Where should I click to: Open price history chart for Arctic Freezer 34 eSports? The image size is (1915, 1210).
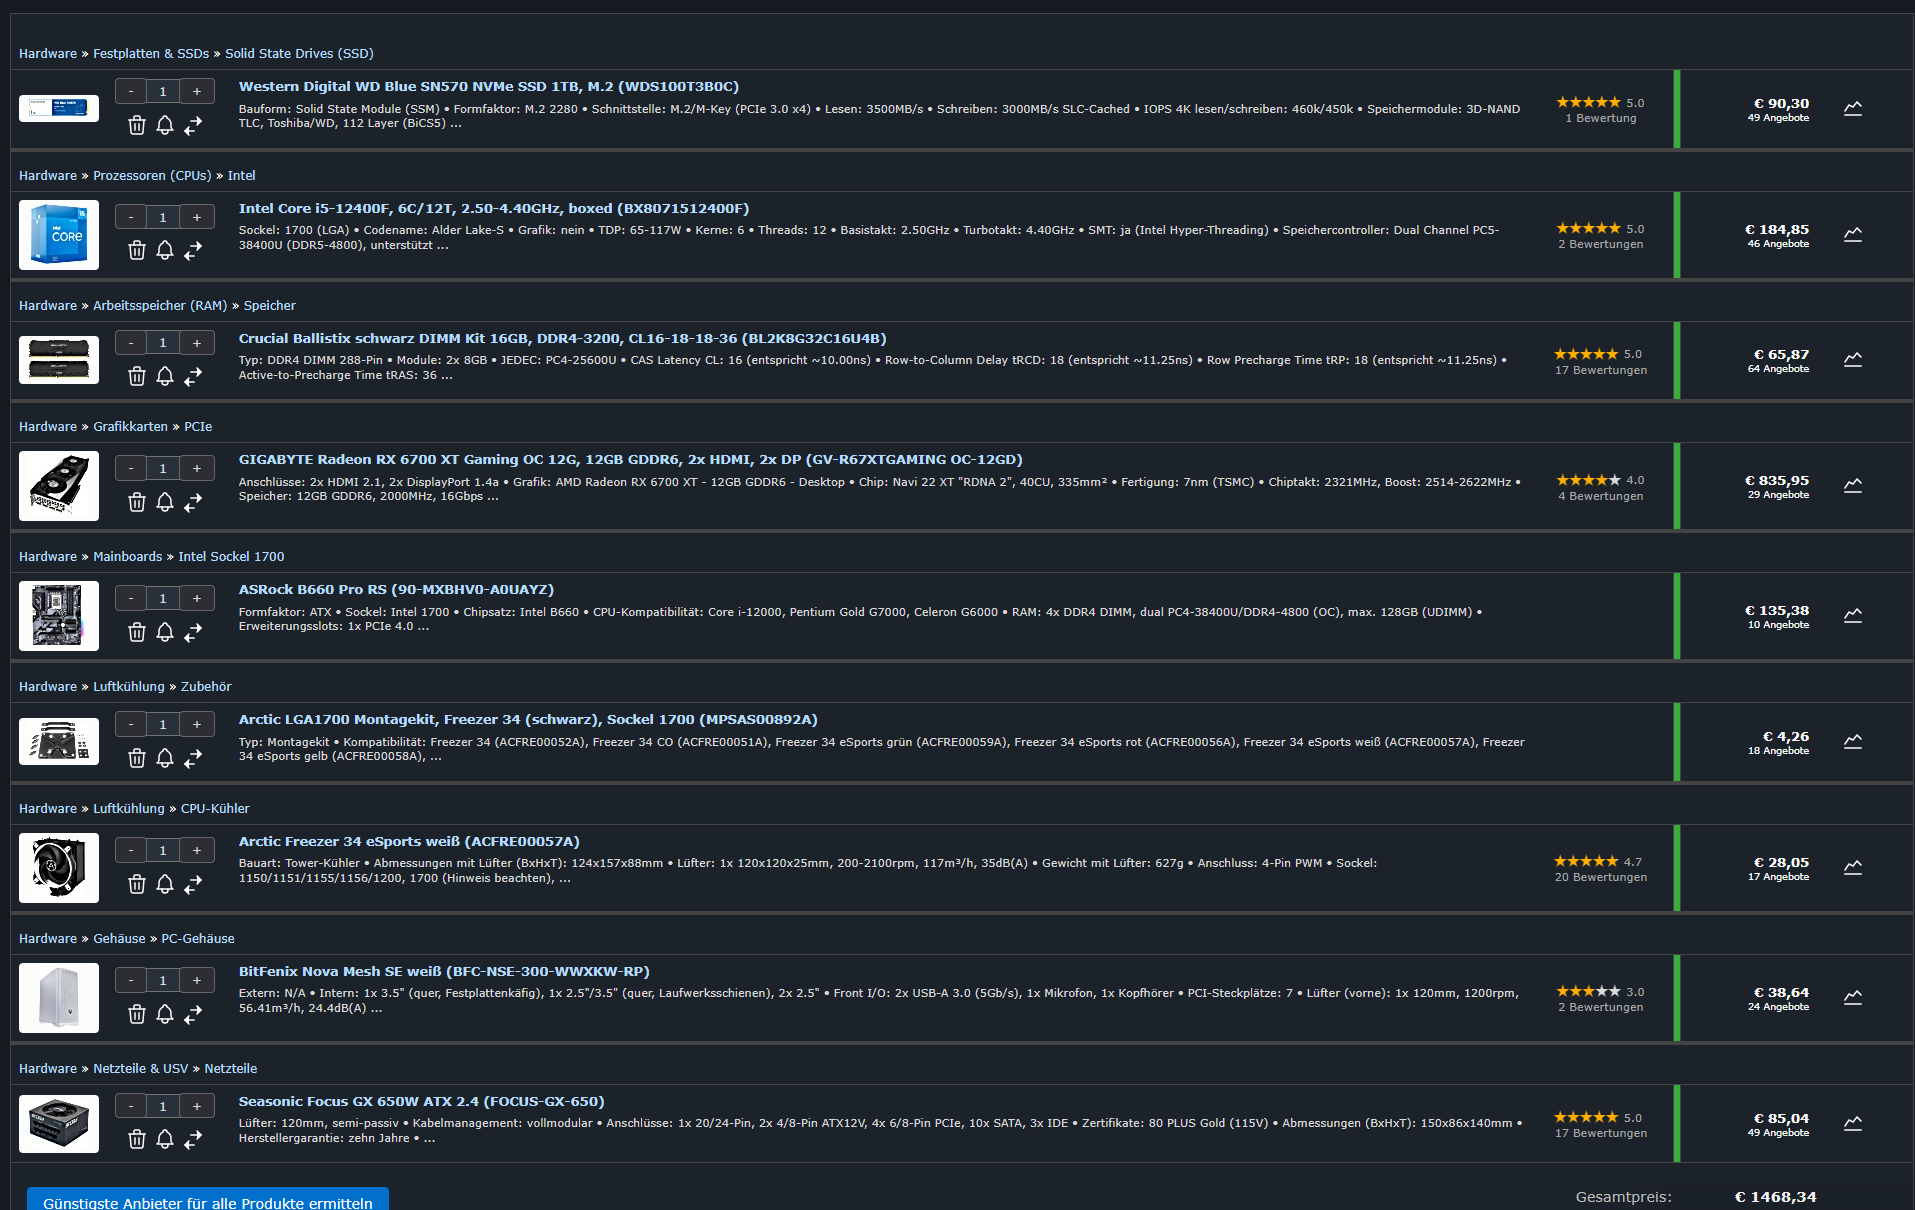(1853, 868)
